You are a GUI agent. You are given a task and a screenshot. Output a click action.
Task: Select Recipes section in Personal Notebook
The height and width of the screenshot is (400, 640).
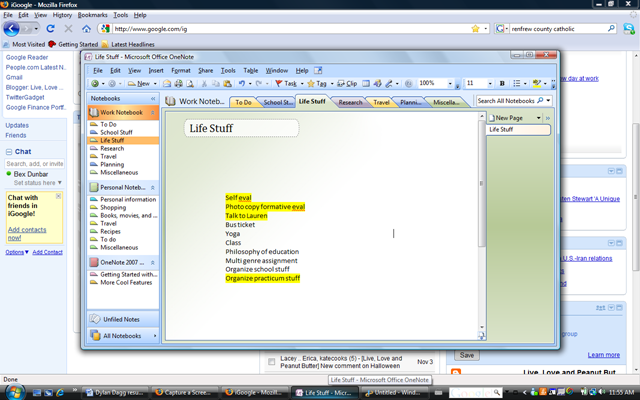(x=110, y=231)
